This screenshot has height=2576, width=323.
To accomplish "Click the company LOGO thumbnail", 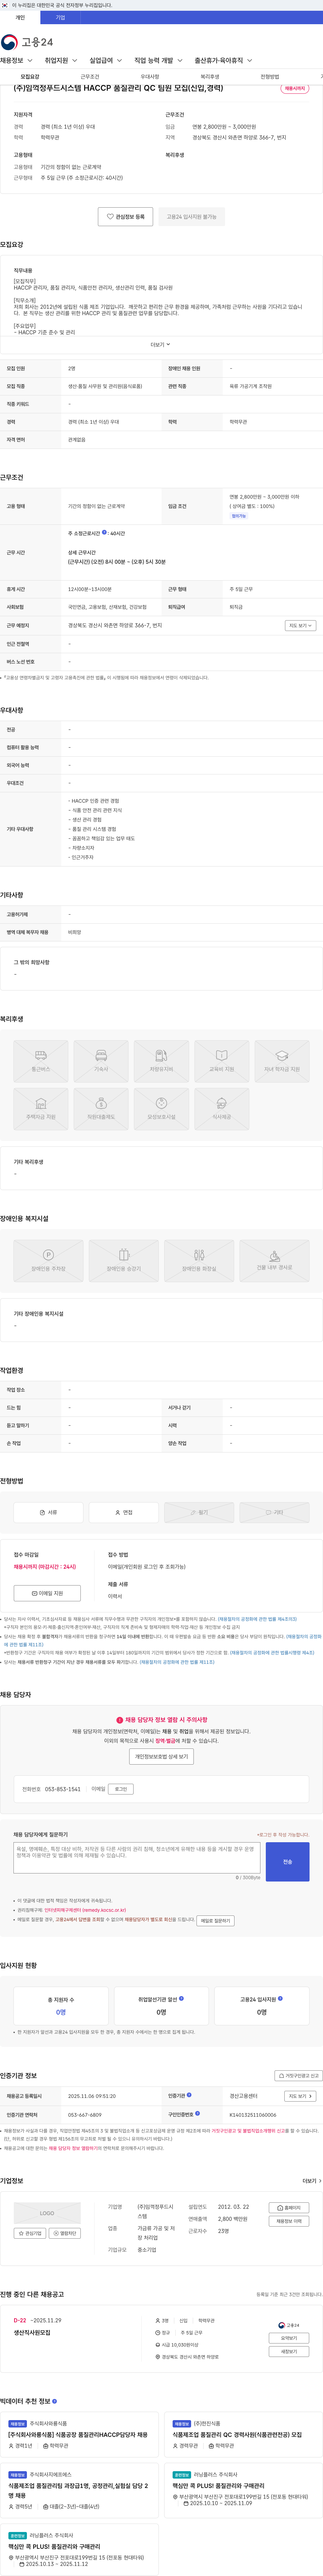I will 47,2213.
